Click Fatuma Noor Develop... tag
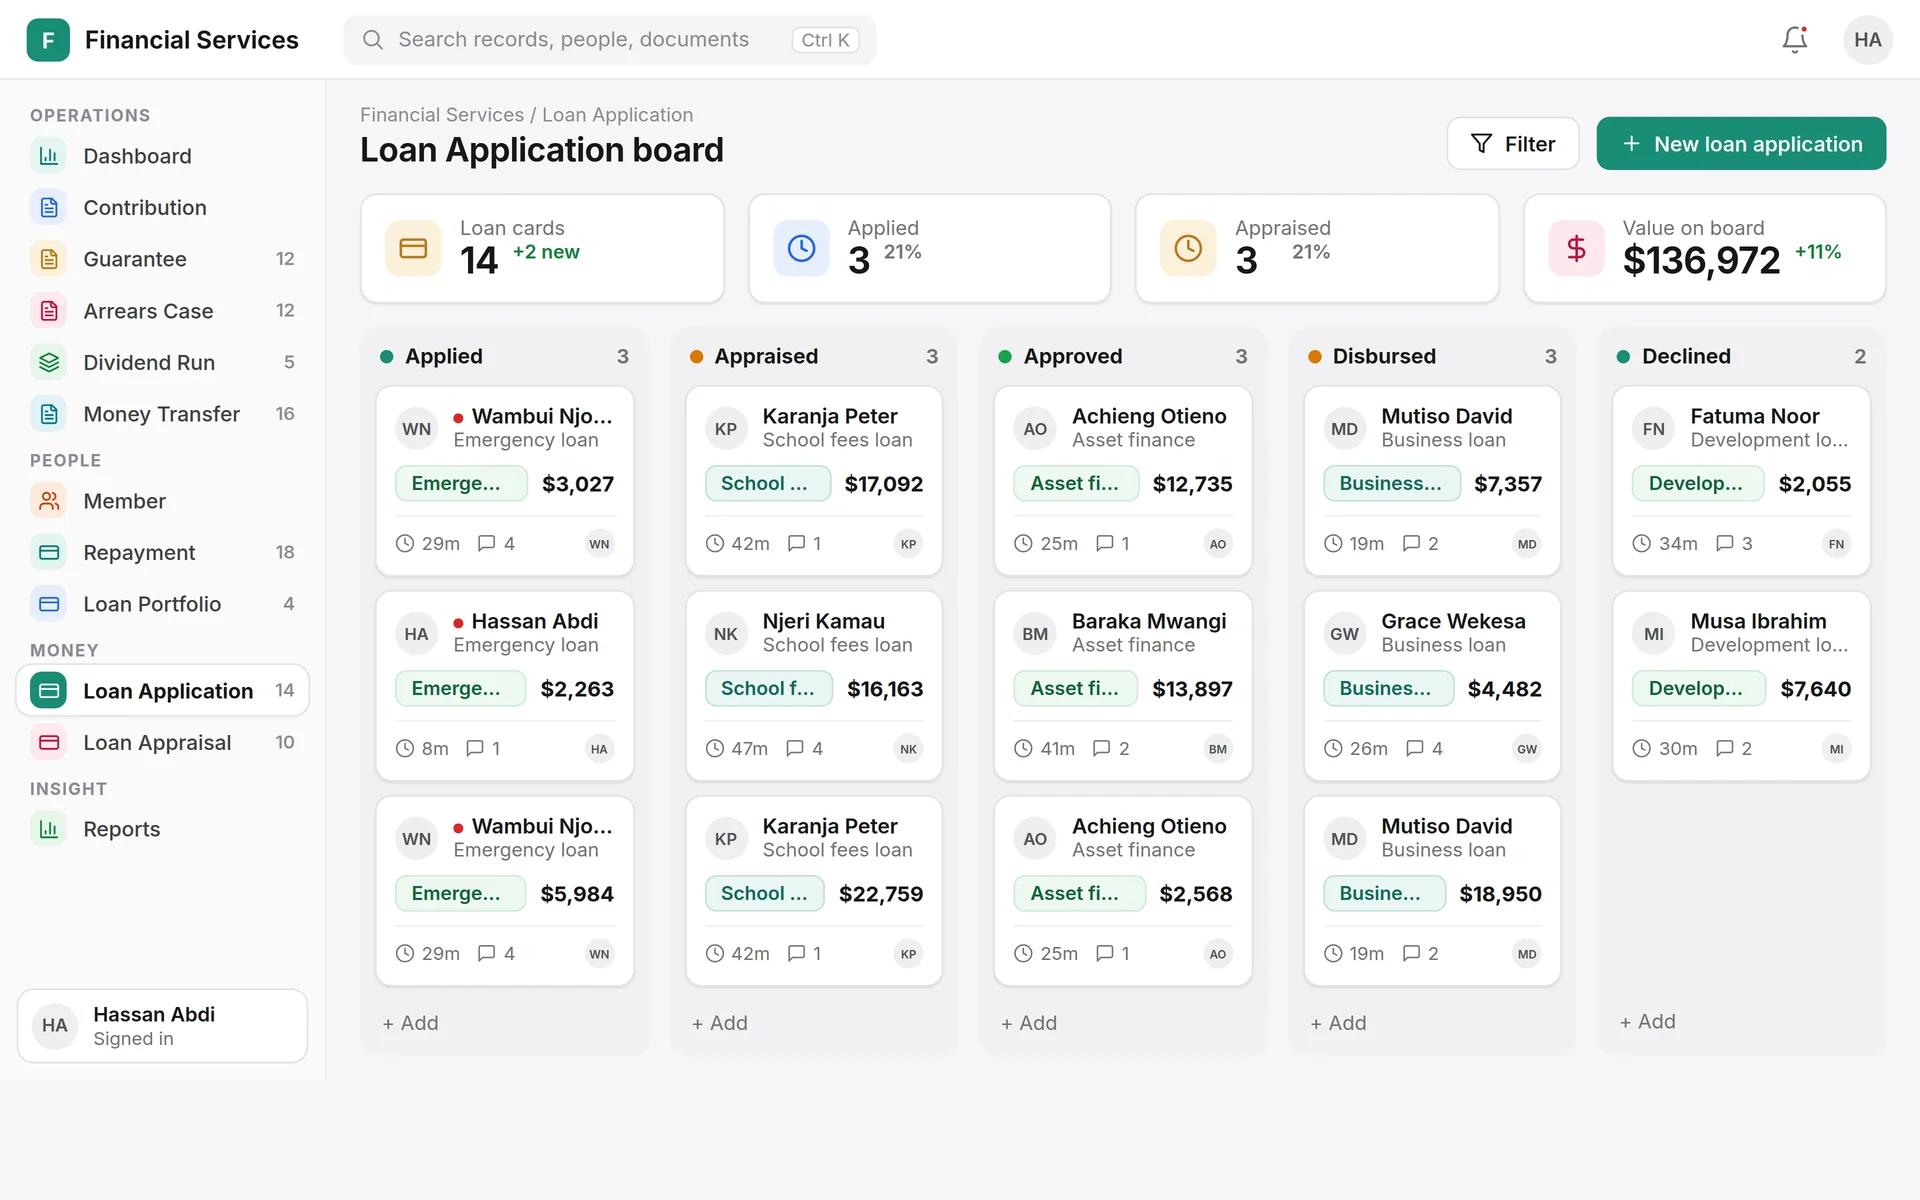The image size is (1920, 1200). [x=1696, y=484]
